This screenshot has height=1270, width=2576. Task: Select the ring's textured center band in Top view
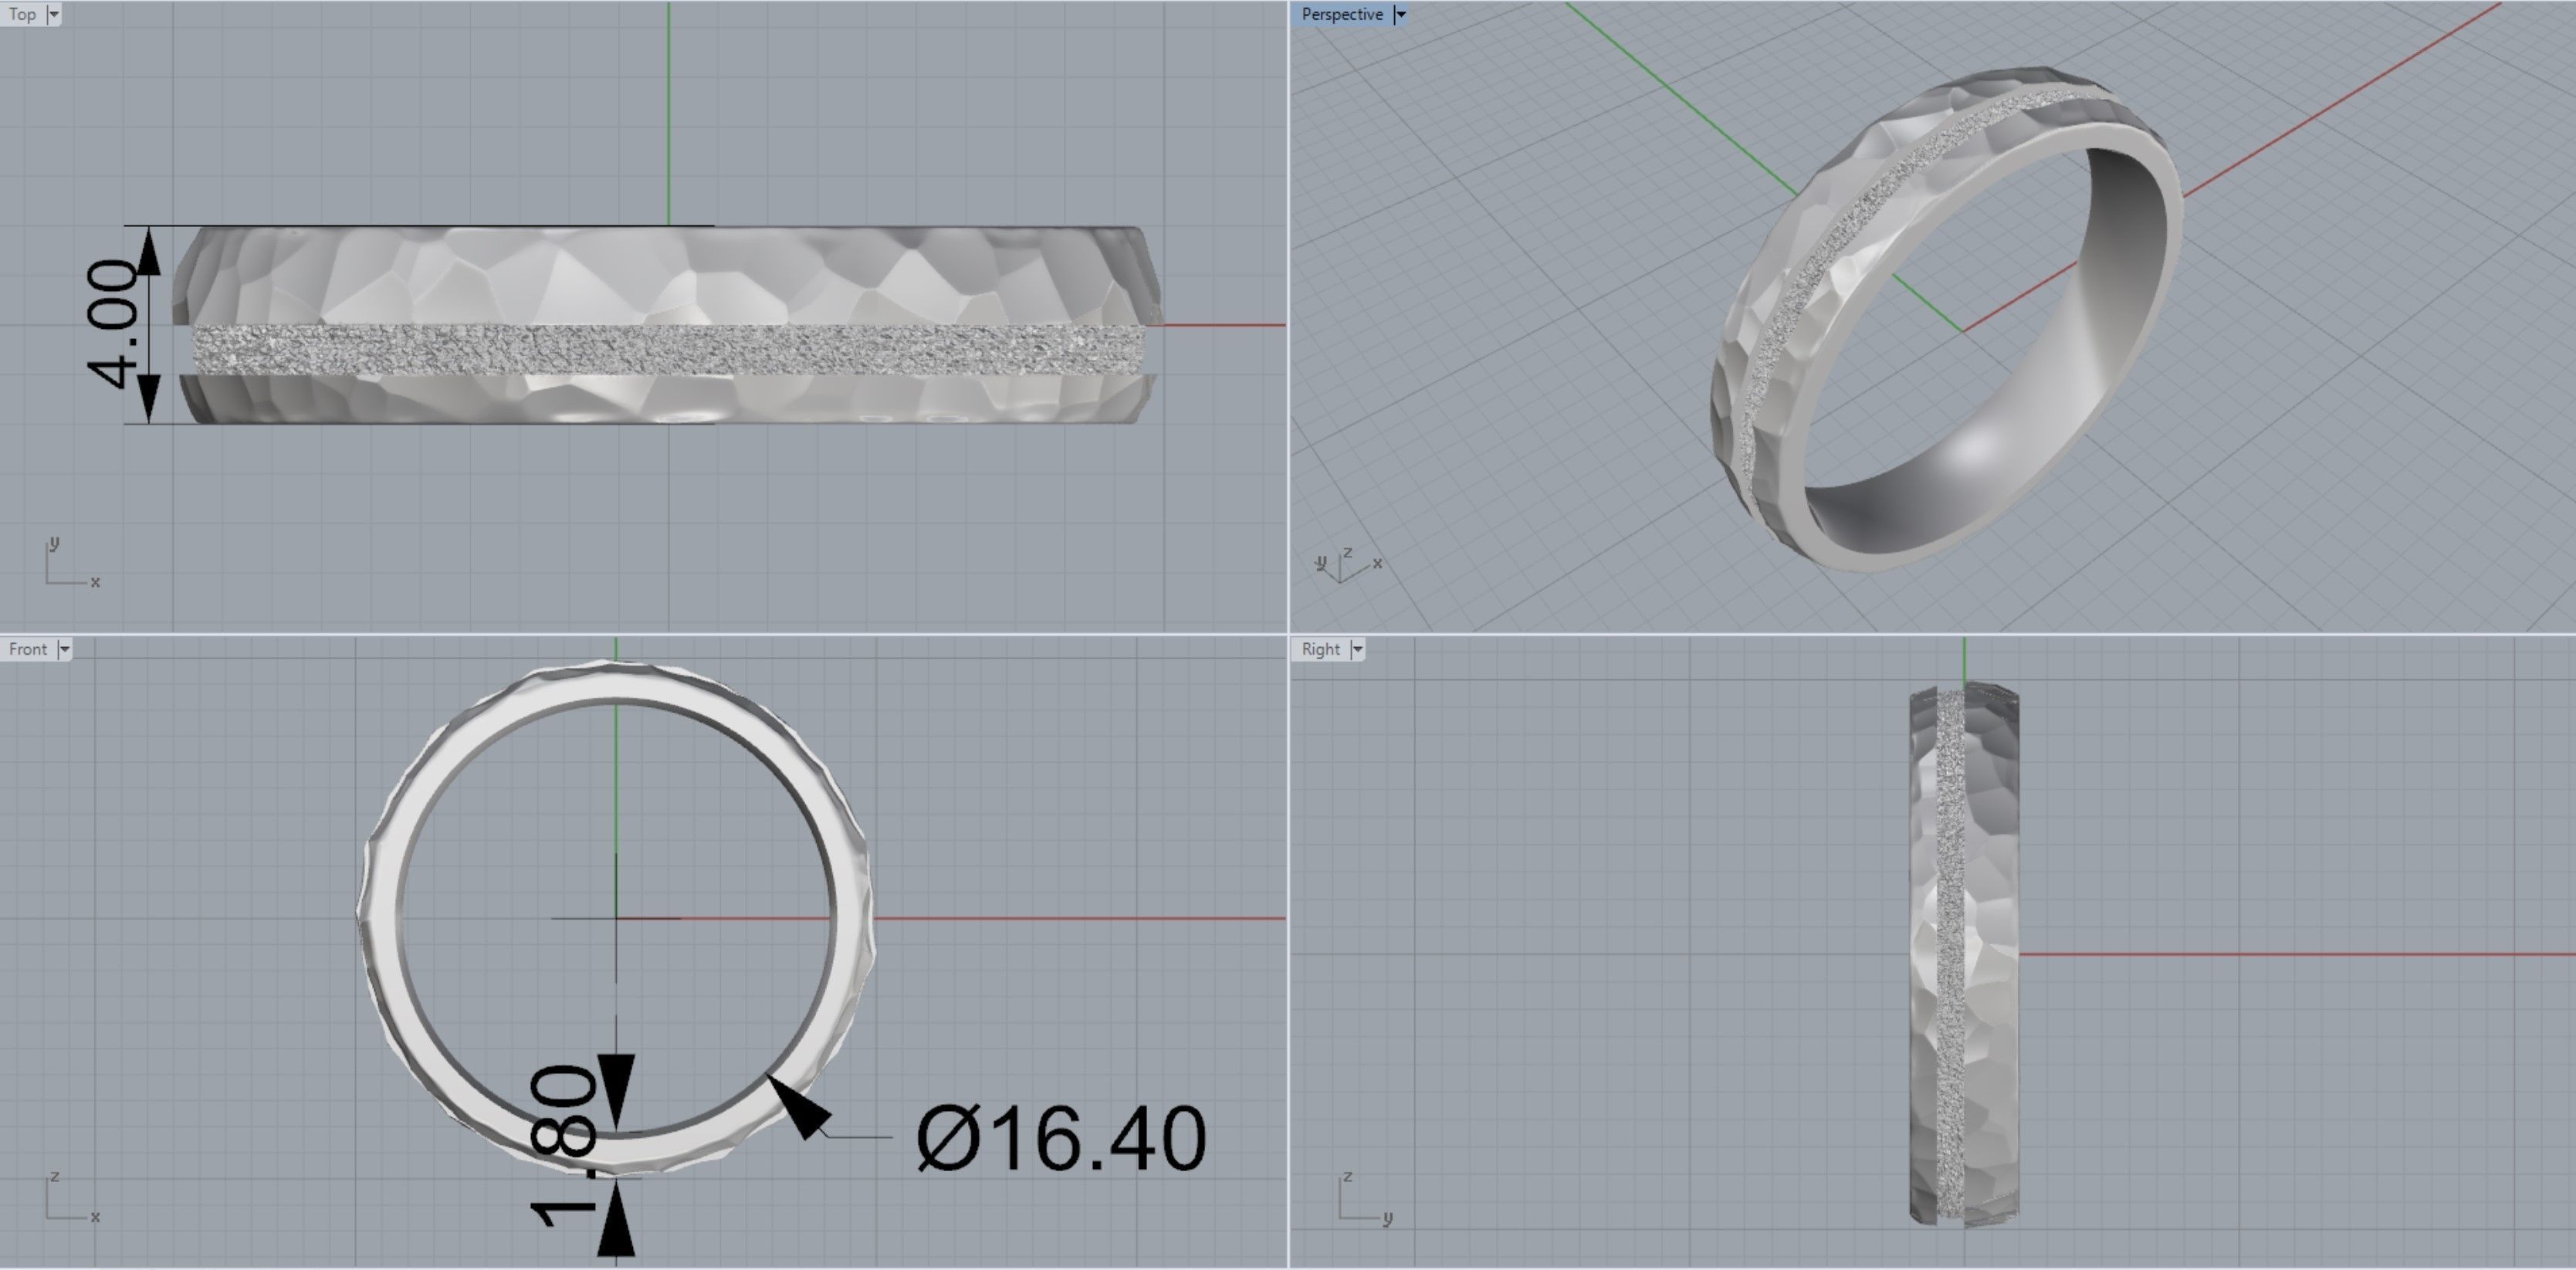point(668,350)
